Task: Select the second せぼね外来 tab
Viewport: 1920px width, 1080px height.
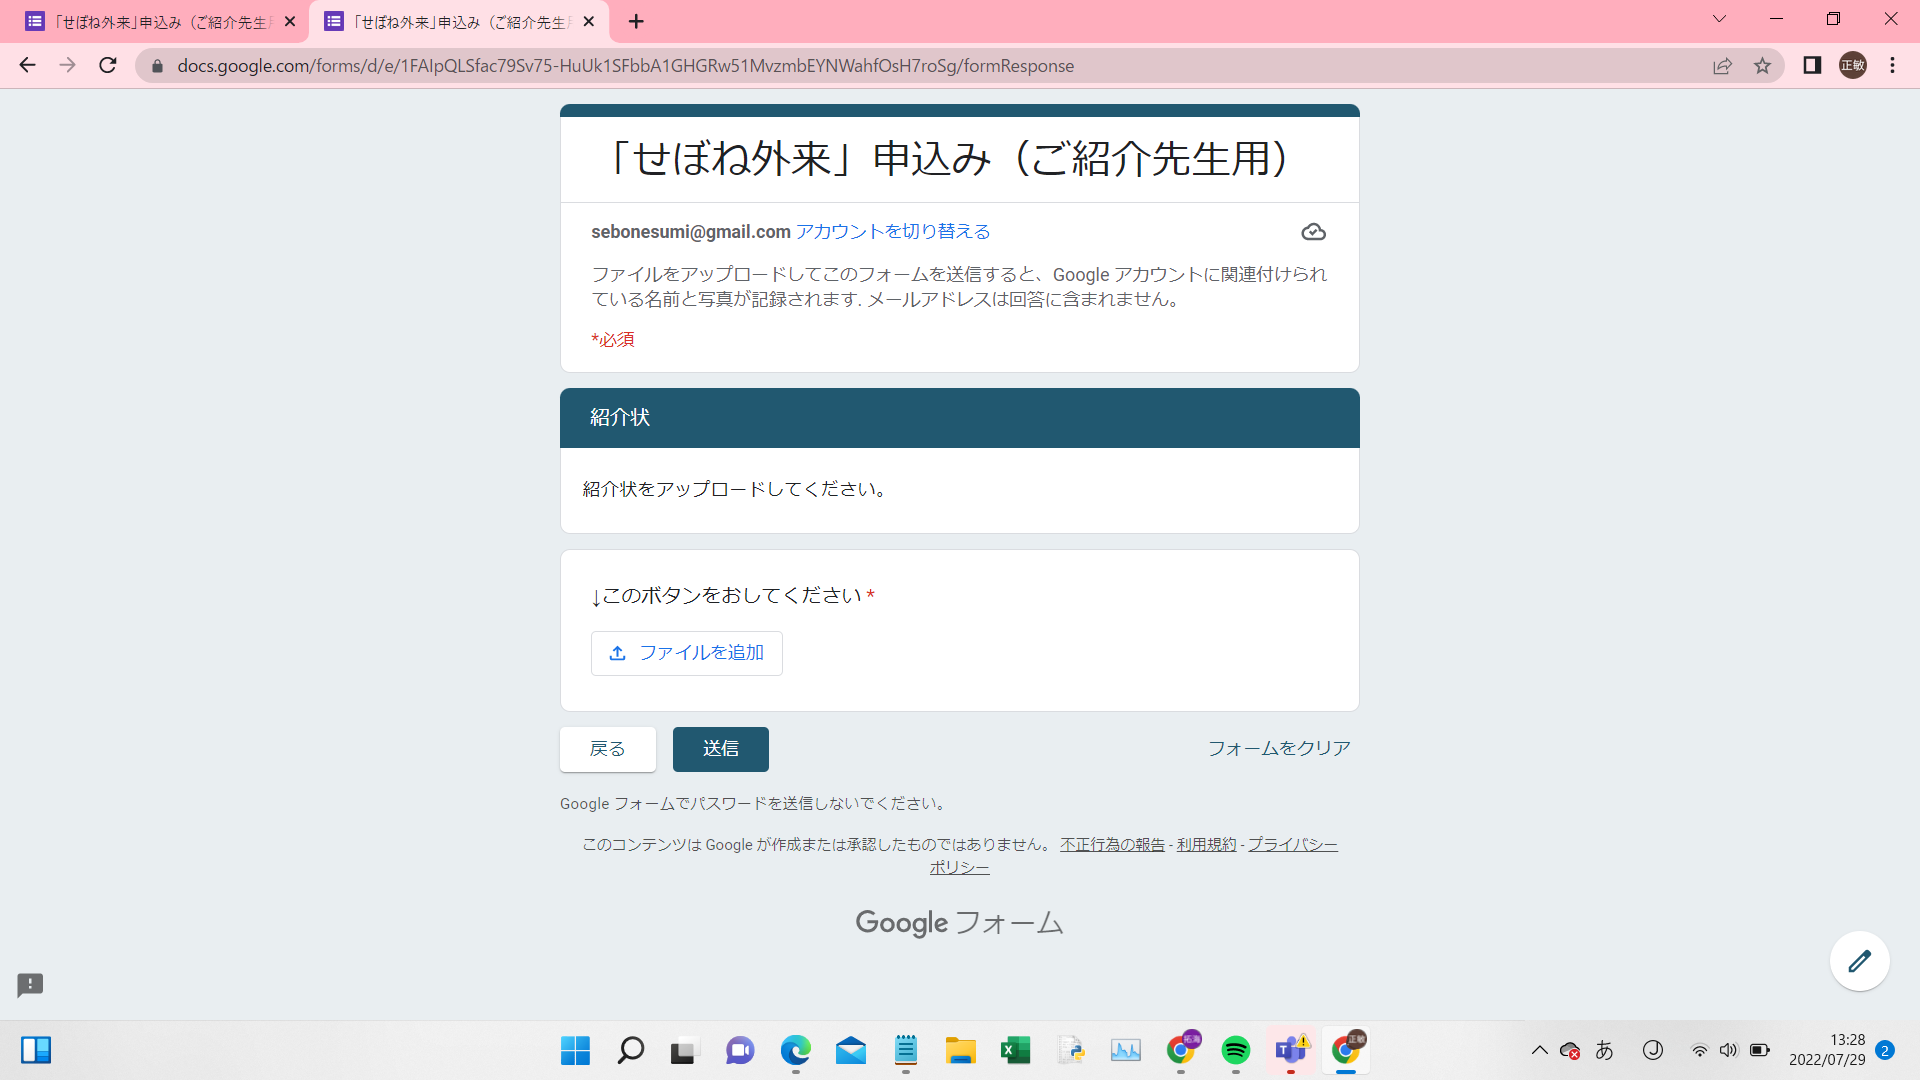Action: point(459,22)
